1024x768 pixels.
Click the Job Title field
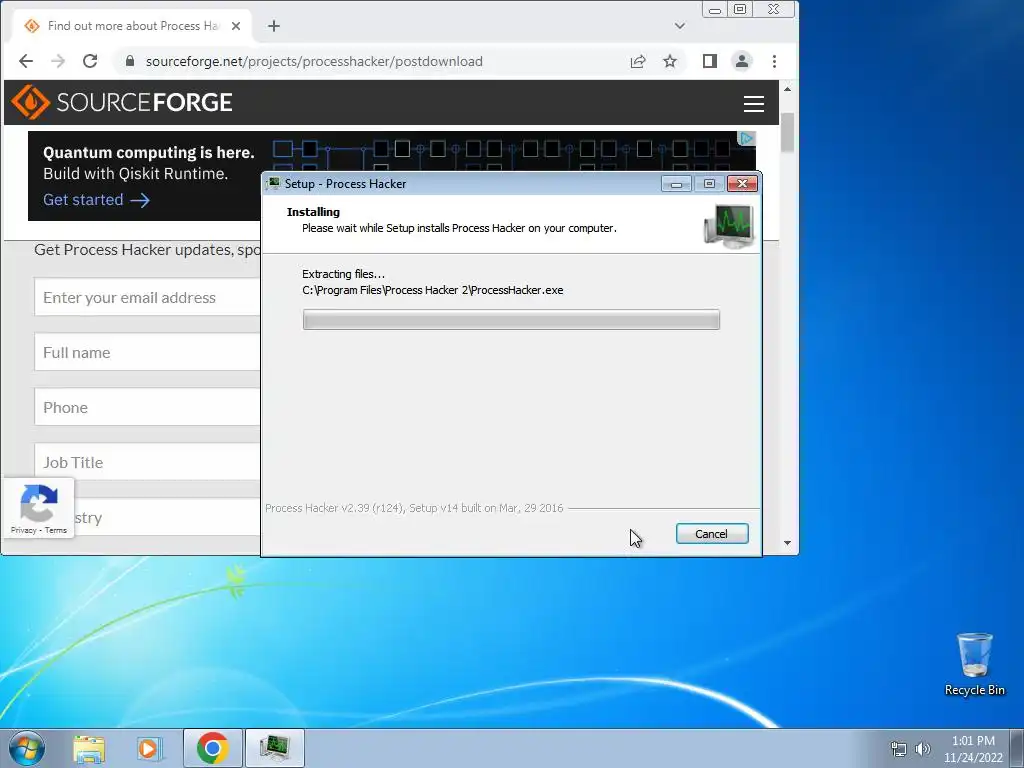[148, 462]
